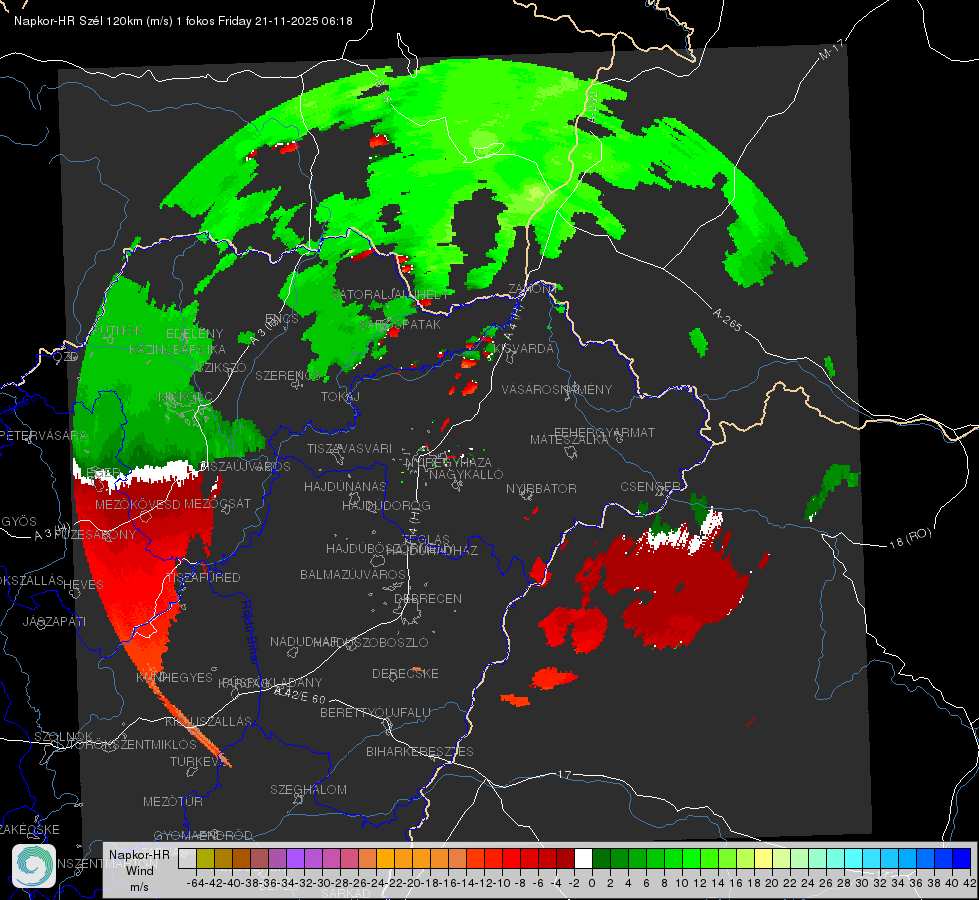Click the KUNHEGYES city label
This screenshot has width=979, height=900.
174,678
